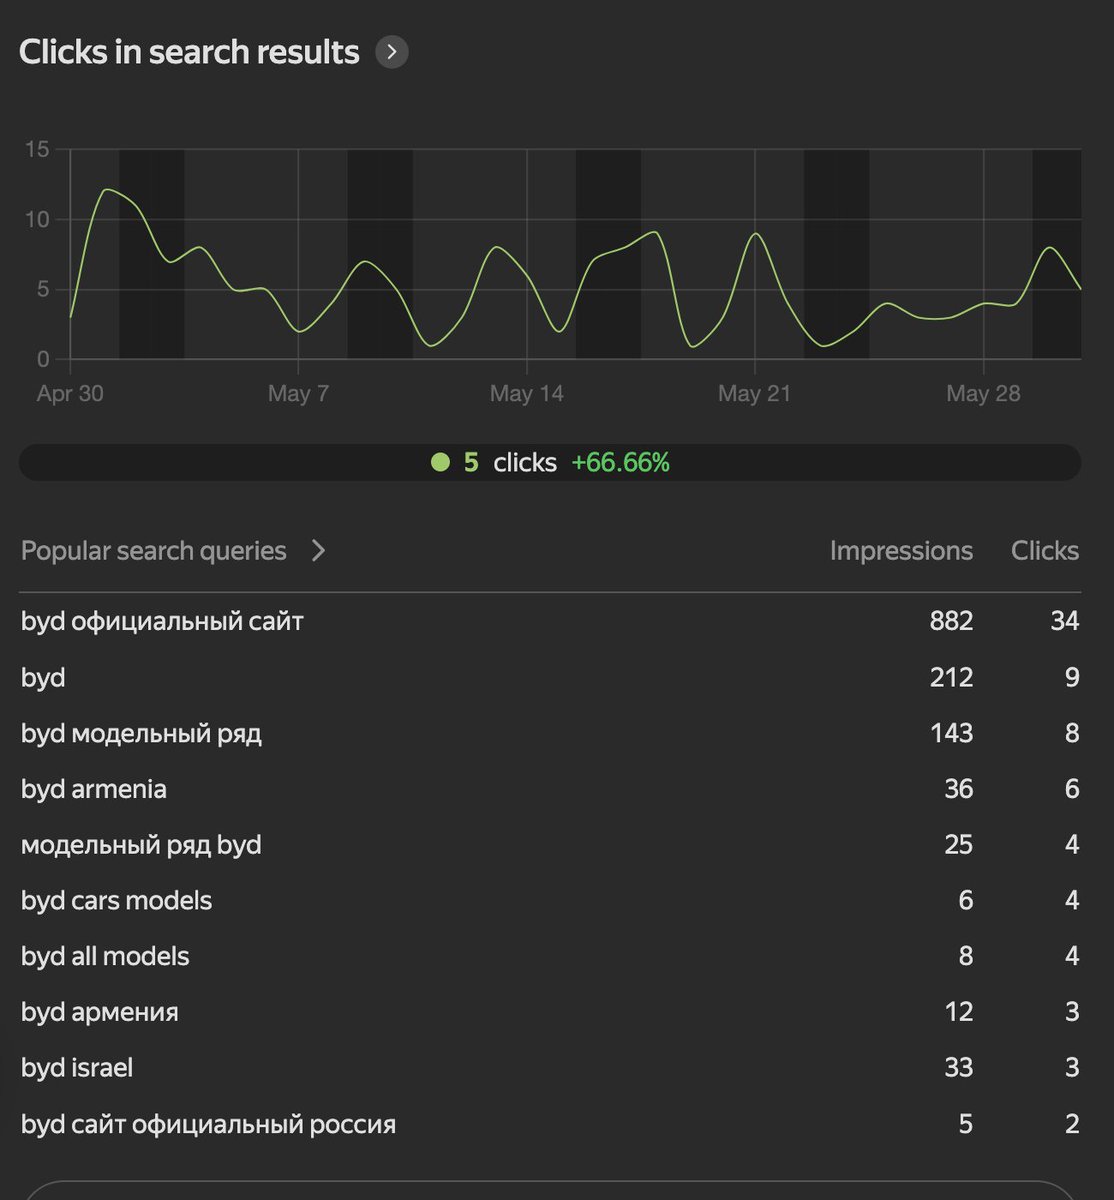Open the Popular search queries link
1114x1200 pixels.
coord(154,551)
